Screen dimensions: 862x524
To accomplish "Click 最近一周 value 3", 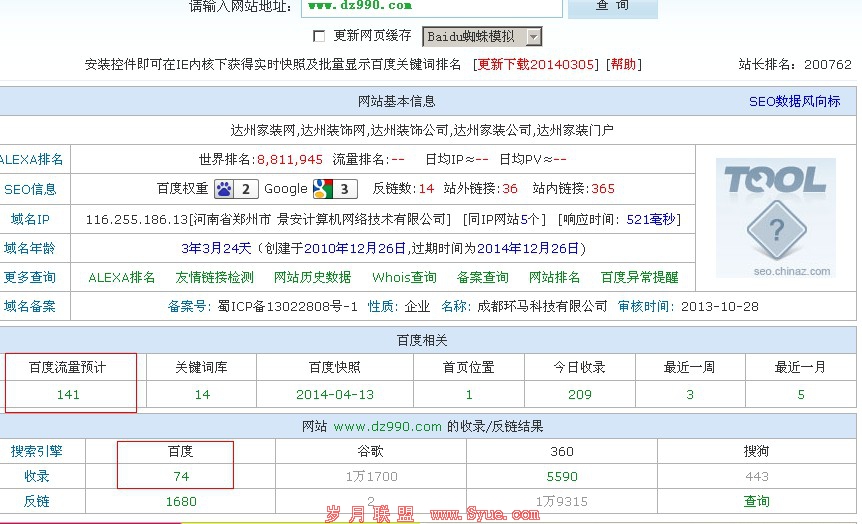I will click(x=690, y=395).
